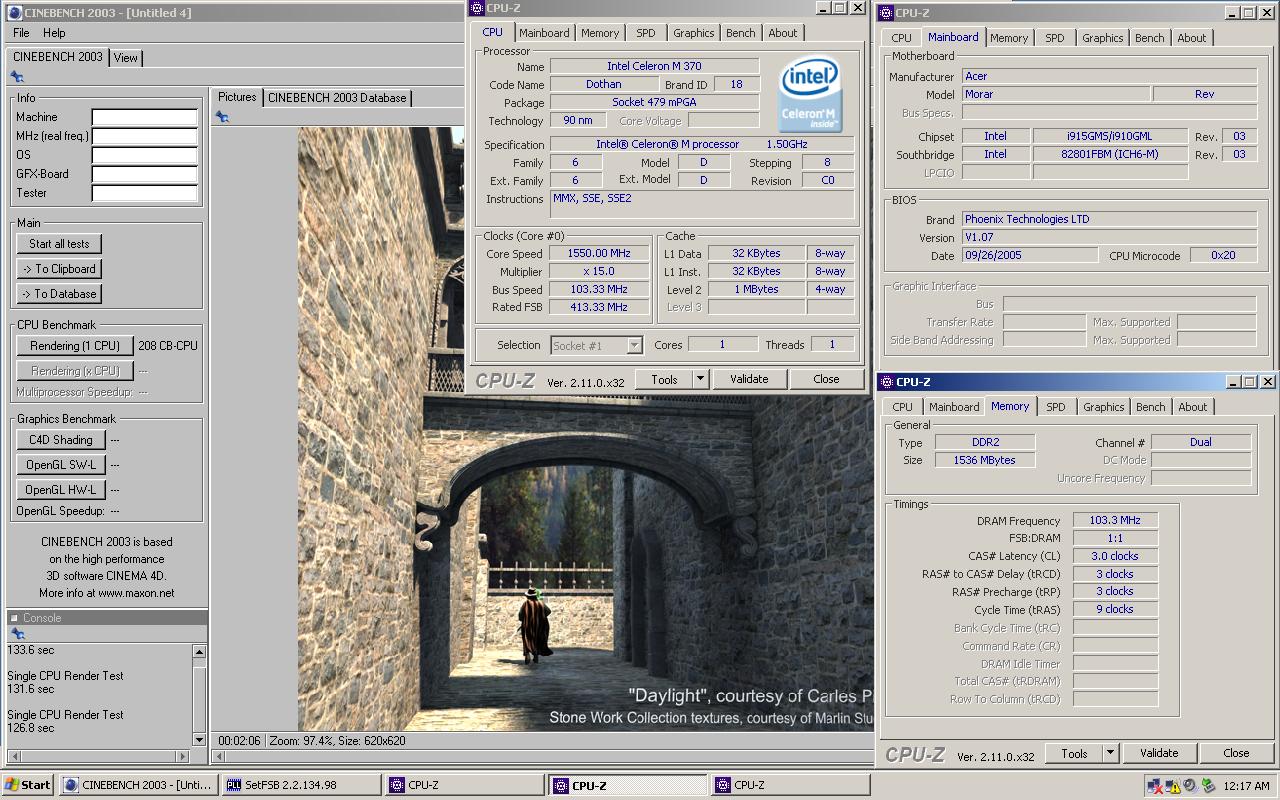Click the Tools button in the CPU-Z Memory window
1280x800 pixels.
[1074, 753]
